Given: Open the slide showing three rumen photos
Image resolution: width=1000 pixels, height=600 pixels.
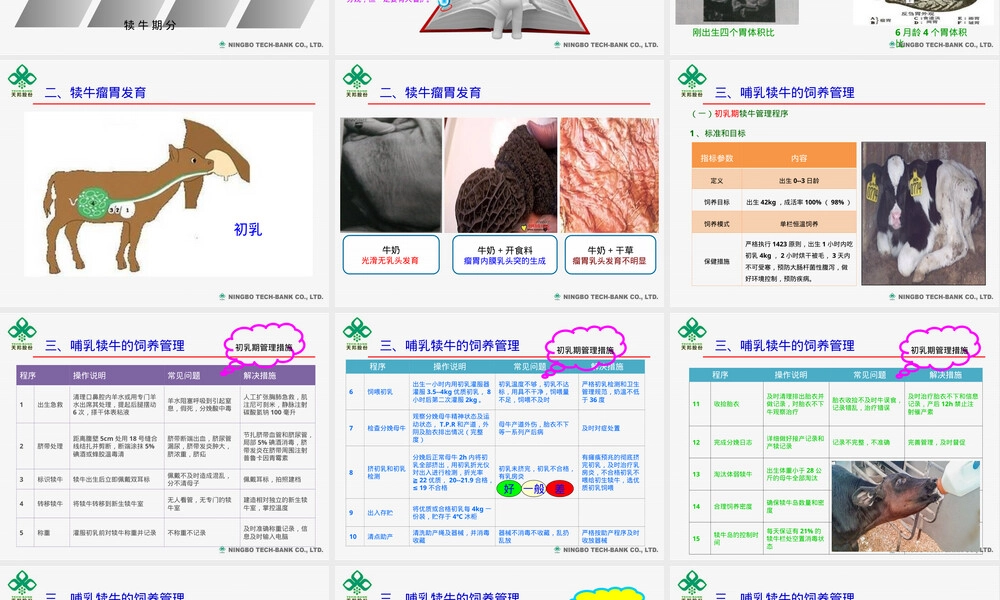Looking at the screenshot, I should pos(499,183).
